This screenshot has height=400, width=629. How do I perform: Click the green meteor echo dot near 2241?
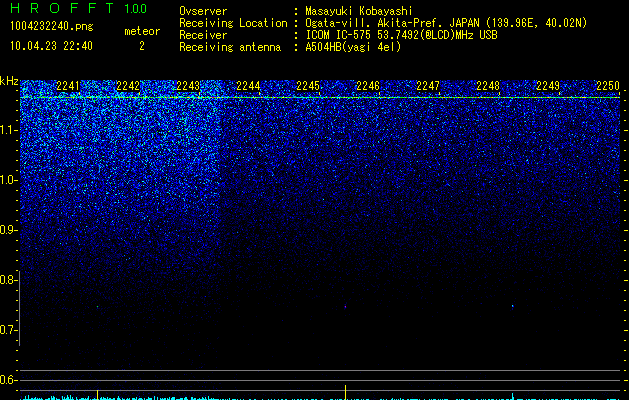(x=97, y=307)
